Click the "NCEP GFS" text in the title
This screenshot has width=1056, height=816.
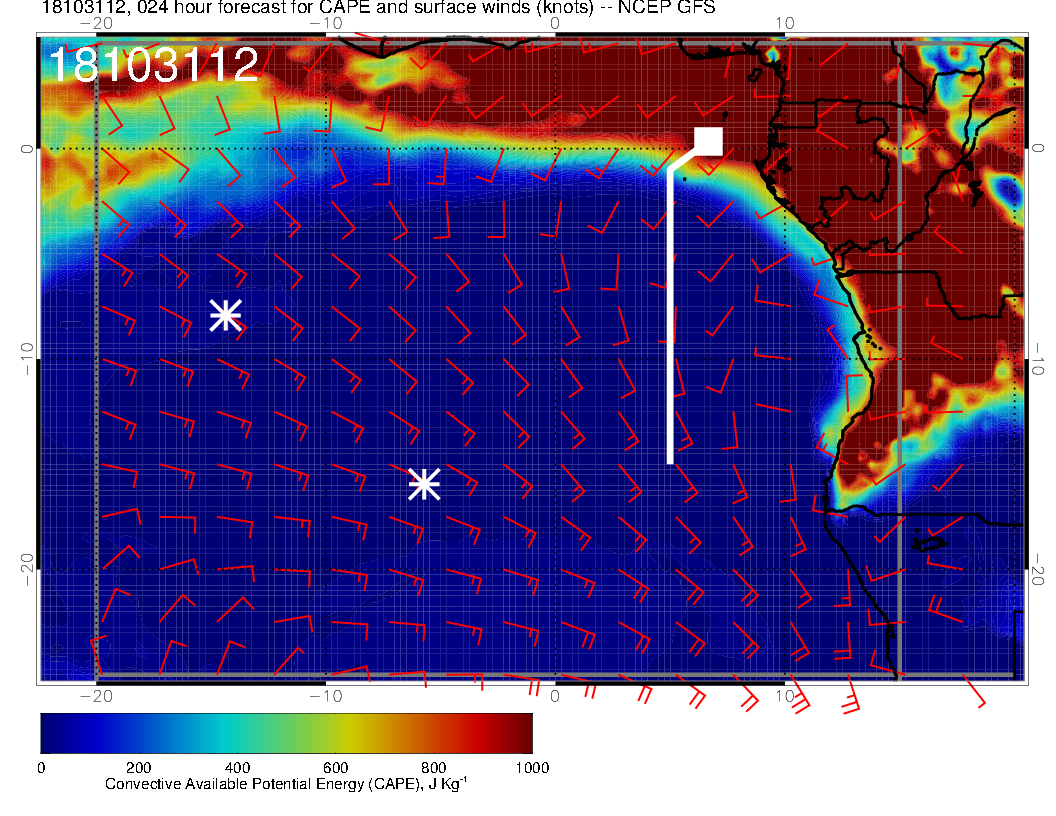point(666,8)
